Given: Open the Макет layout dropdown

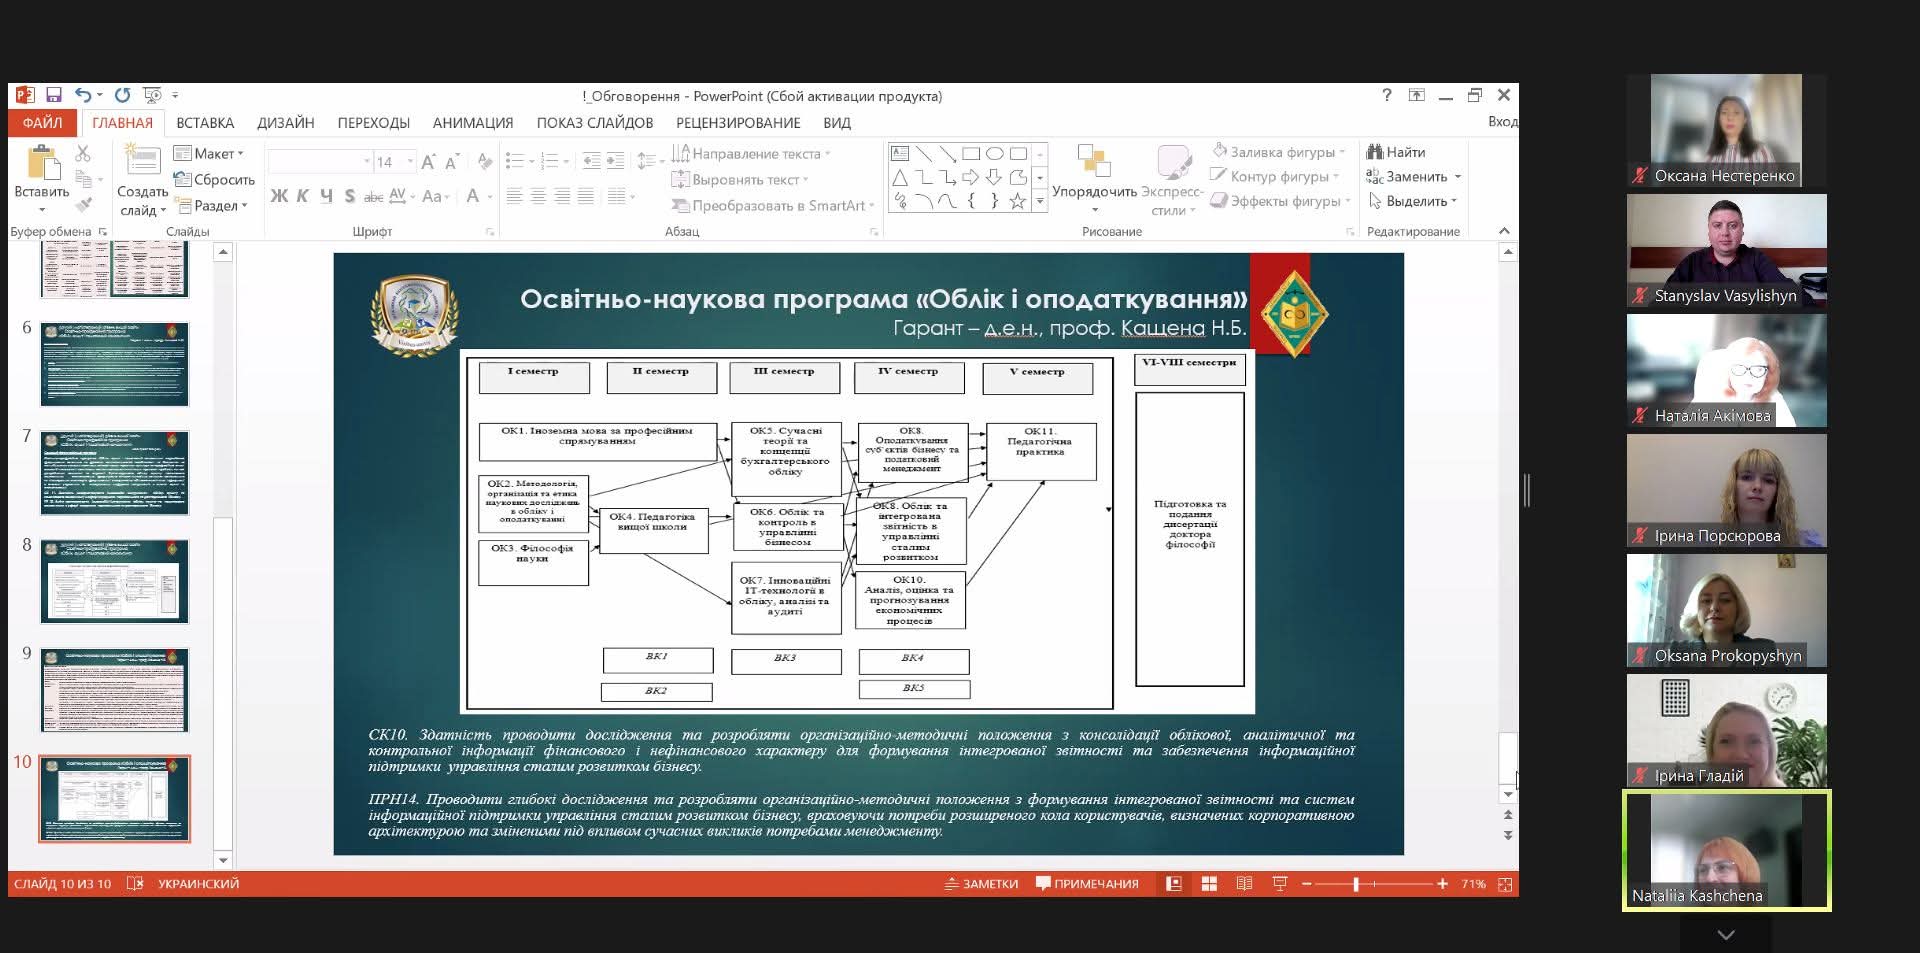Looking at the screenshot, I should point(209,153).
